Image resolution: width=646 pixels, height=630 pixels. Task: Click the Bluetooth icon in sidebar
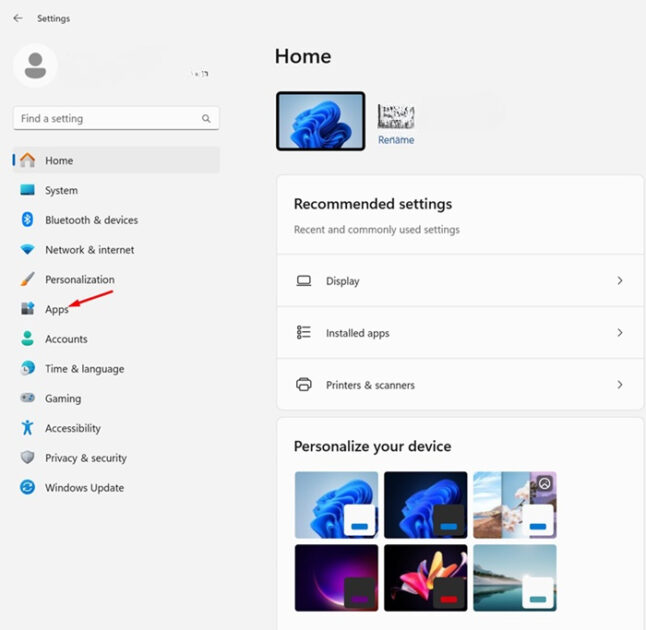[x=28, y=220]
